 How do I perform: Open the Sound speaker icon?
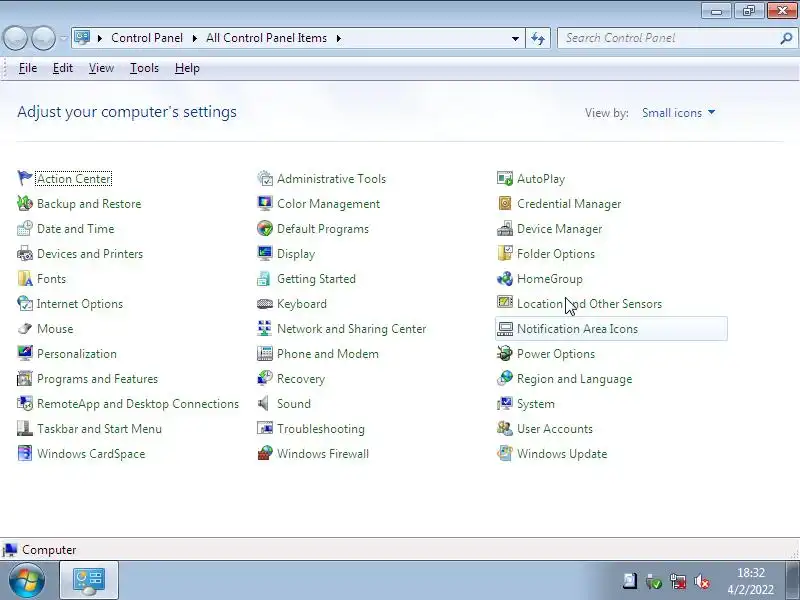264,404
